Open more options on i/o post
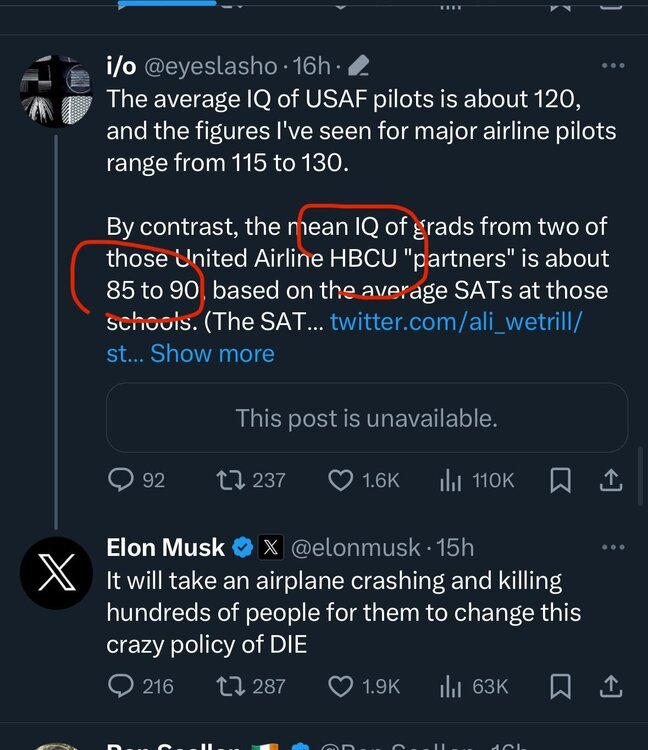The height and width of the screenshot is (750, 648). (612, 66)
